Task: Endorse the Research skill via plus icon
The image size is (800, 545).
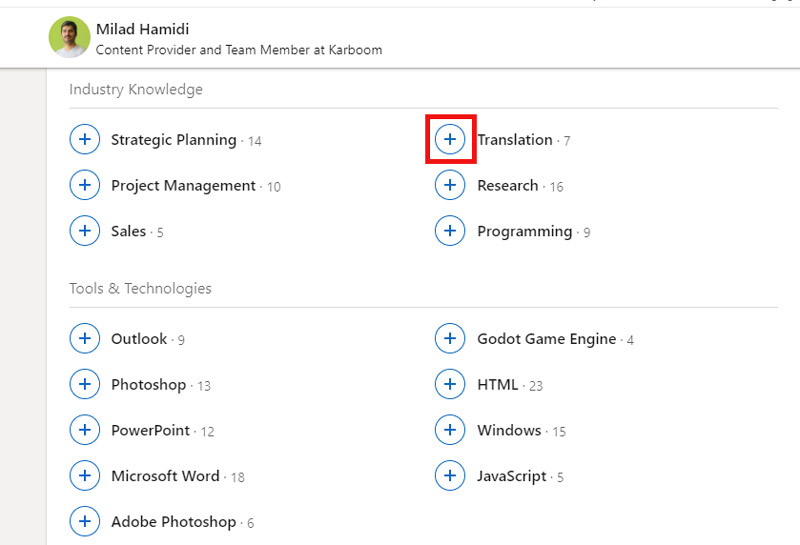Action: [450, 185]
